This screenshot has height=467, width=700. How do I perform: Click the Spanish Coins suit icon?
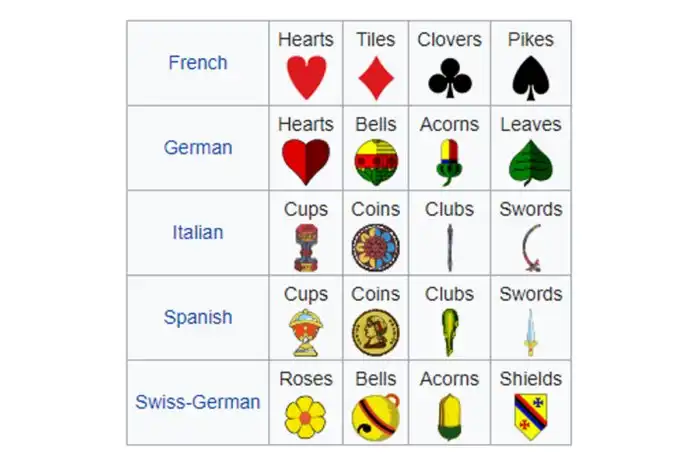376,332
